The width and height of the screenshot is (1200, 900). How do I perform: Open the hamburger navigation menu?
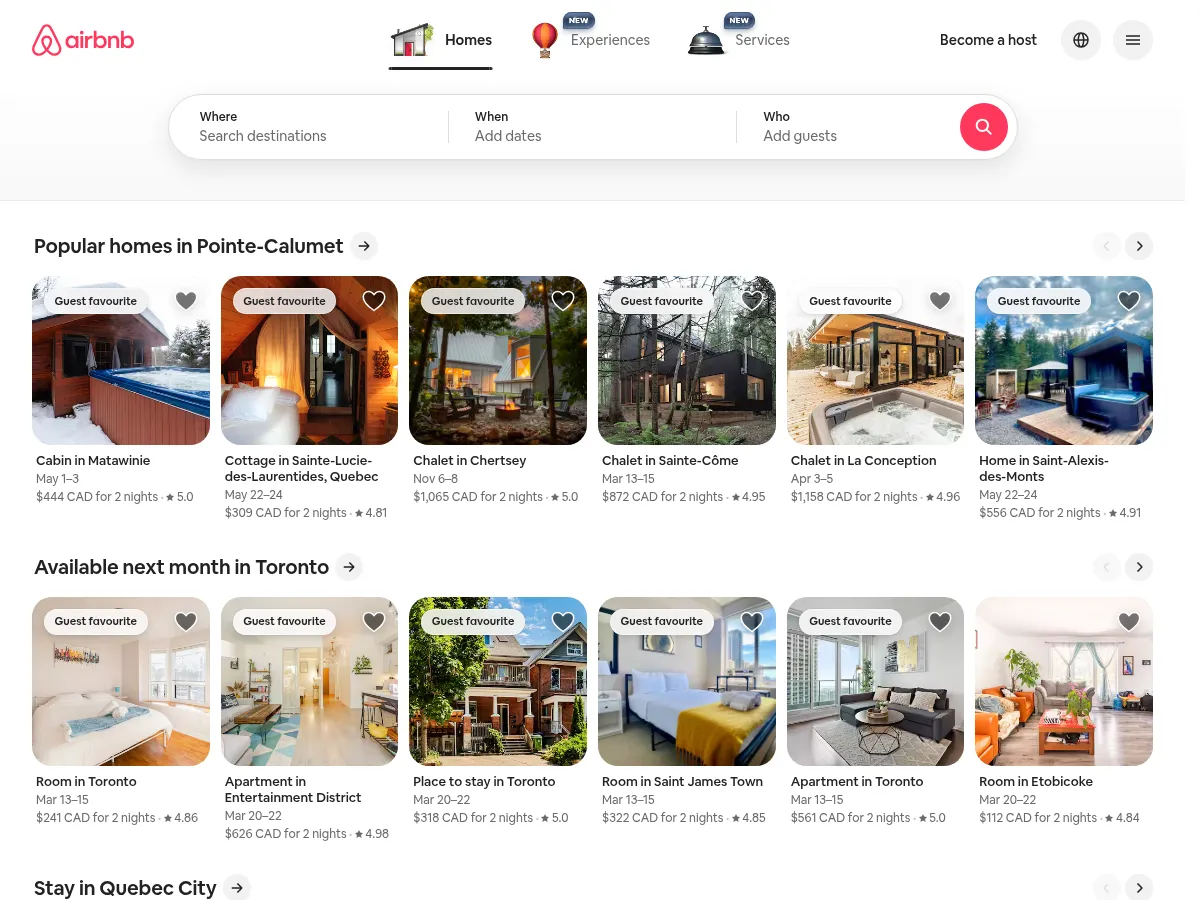[x=1133, y=40]
